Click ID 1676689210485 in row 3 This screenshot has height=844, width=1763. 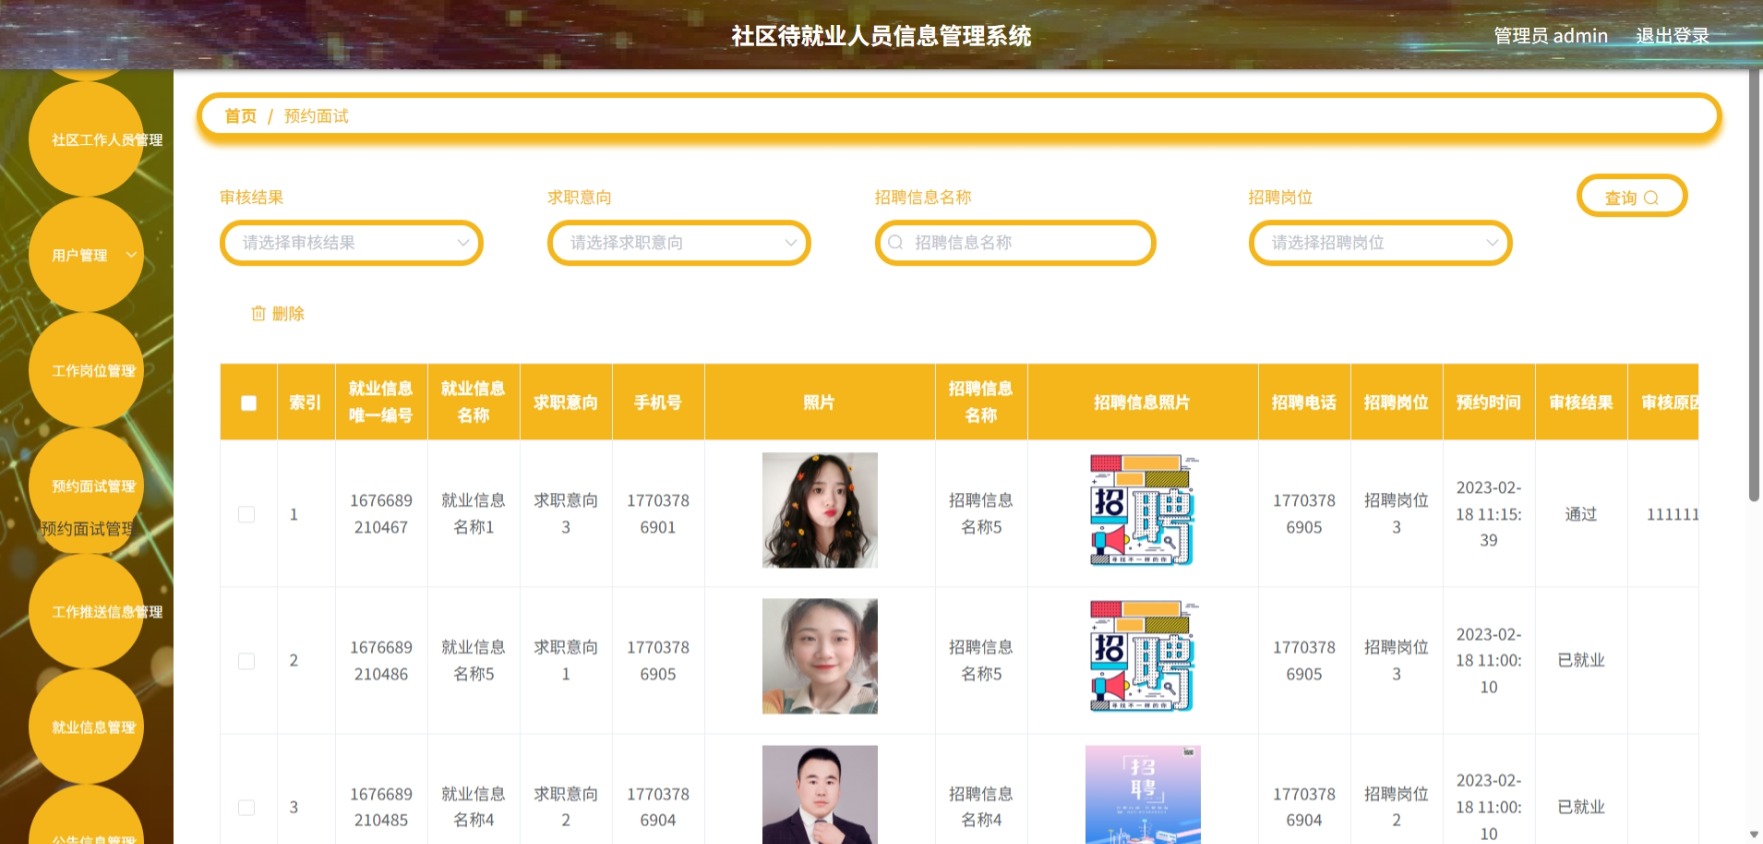click(x=381, y=807)
